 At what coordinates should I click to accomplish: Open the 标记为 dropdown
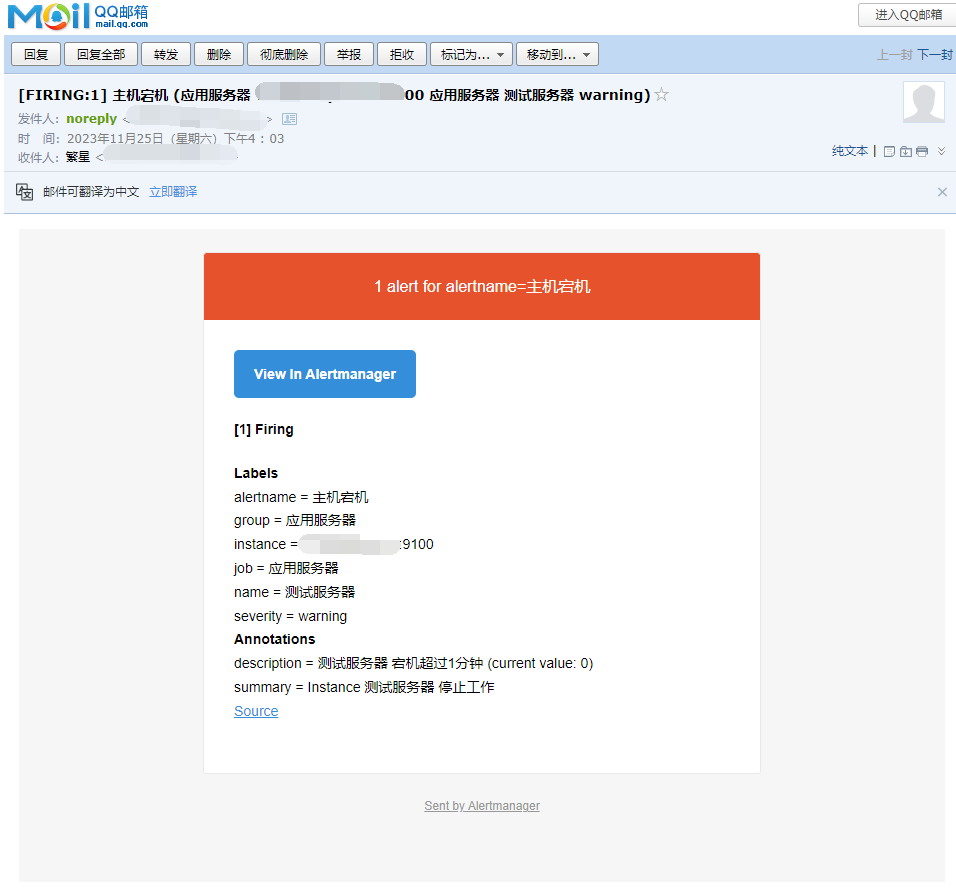coord(471,54)
